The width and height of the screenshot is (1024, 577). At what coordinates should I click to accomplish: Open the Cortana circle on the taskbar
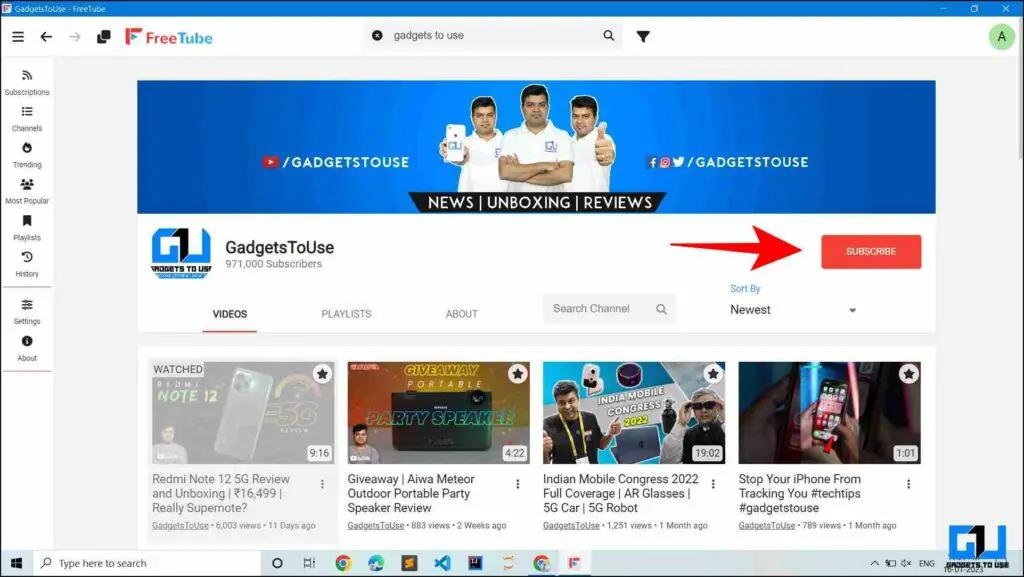pos(277,563)
